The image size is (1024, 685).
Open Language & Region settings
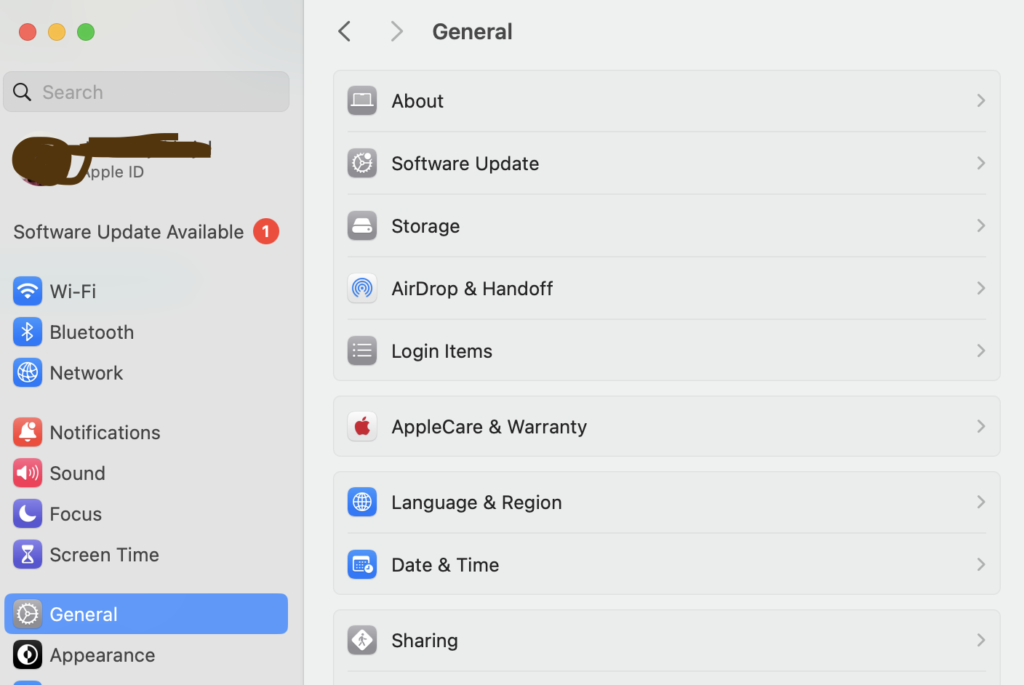(x=476, y=502)
